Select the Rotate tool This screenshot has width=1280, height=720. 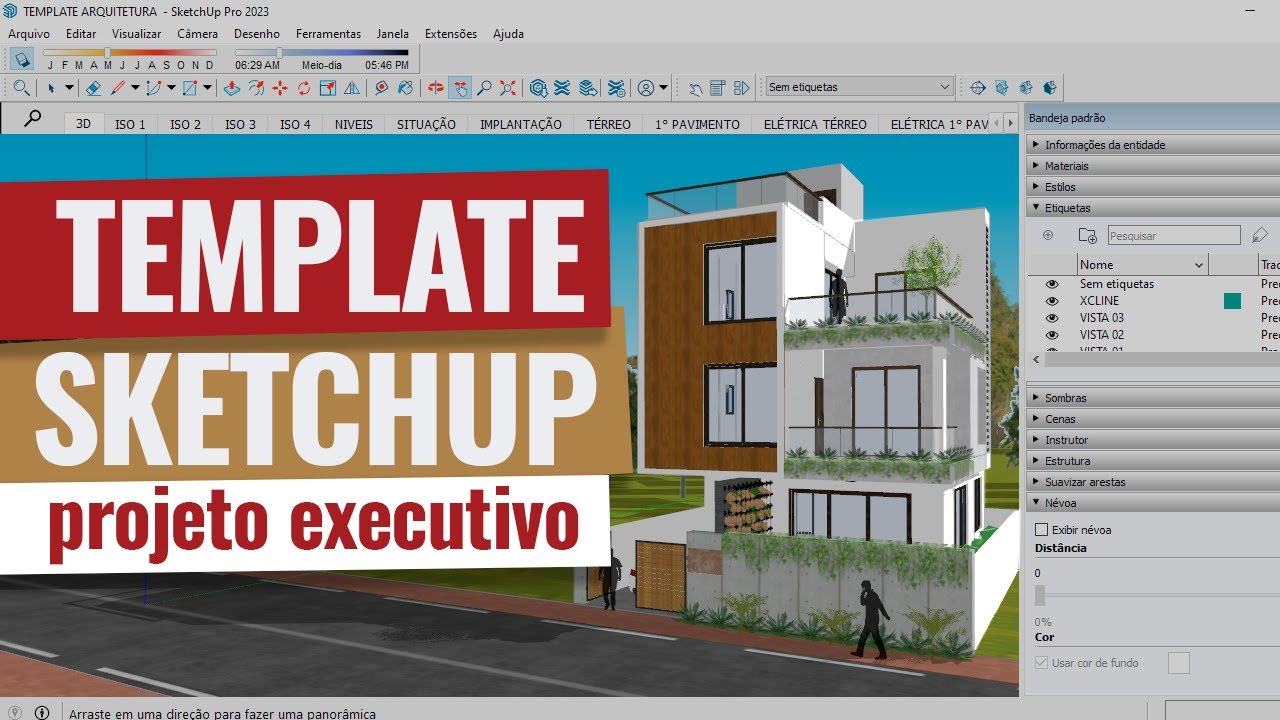pyautogui.click(x=304, y=88)
